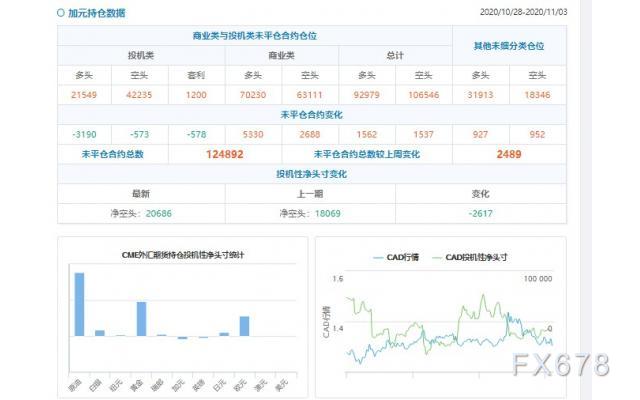
Task: Click the 多头 header under 投机类
Action: point(84,75)
